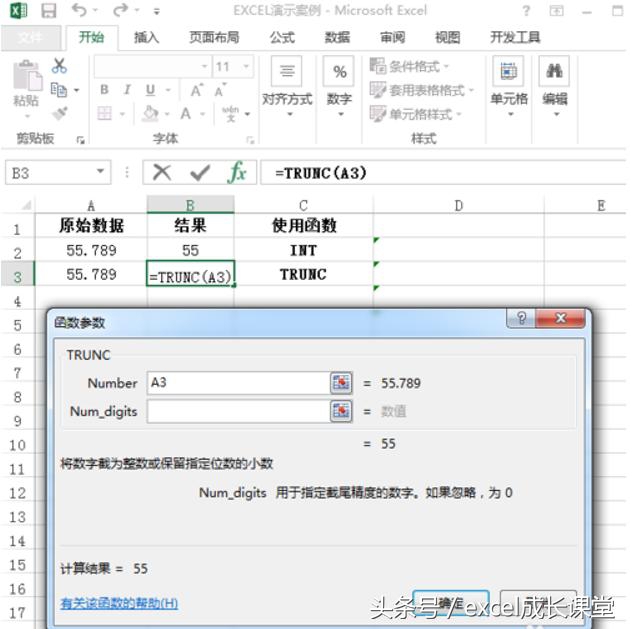The width and height of the screenshot is (630, 629).
Task: Click the fill color bucket icon
Action: pyautogui.click(x=150, y=114)
